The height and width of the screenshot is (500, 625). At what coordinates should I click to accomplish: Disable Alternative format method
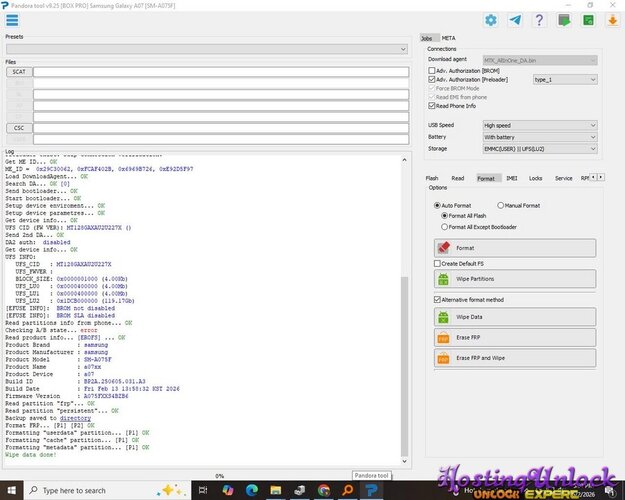(437, 299)
